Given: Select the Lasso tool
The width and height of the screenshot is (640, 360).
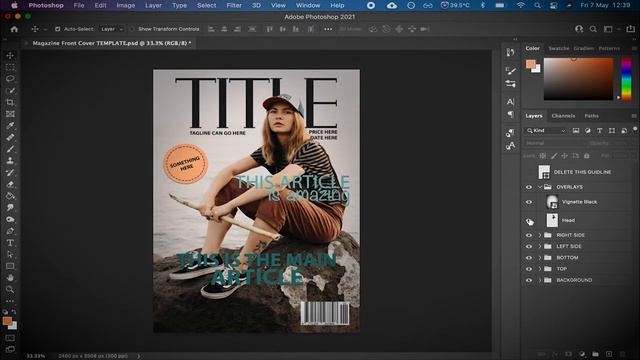Looking at the screenshot, I should click(10, 79).
